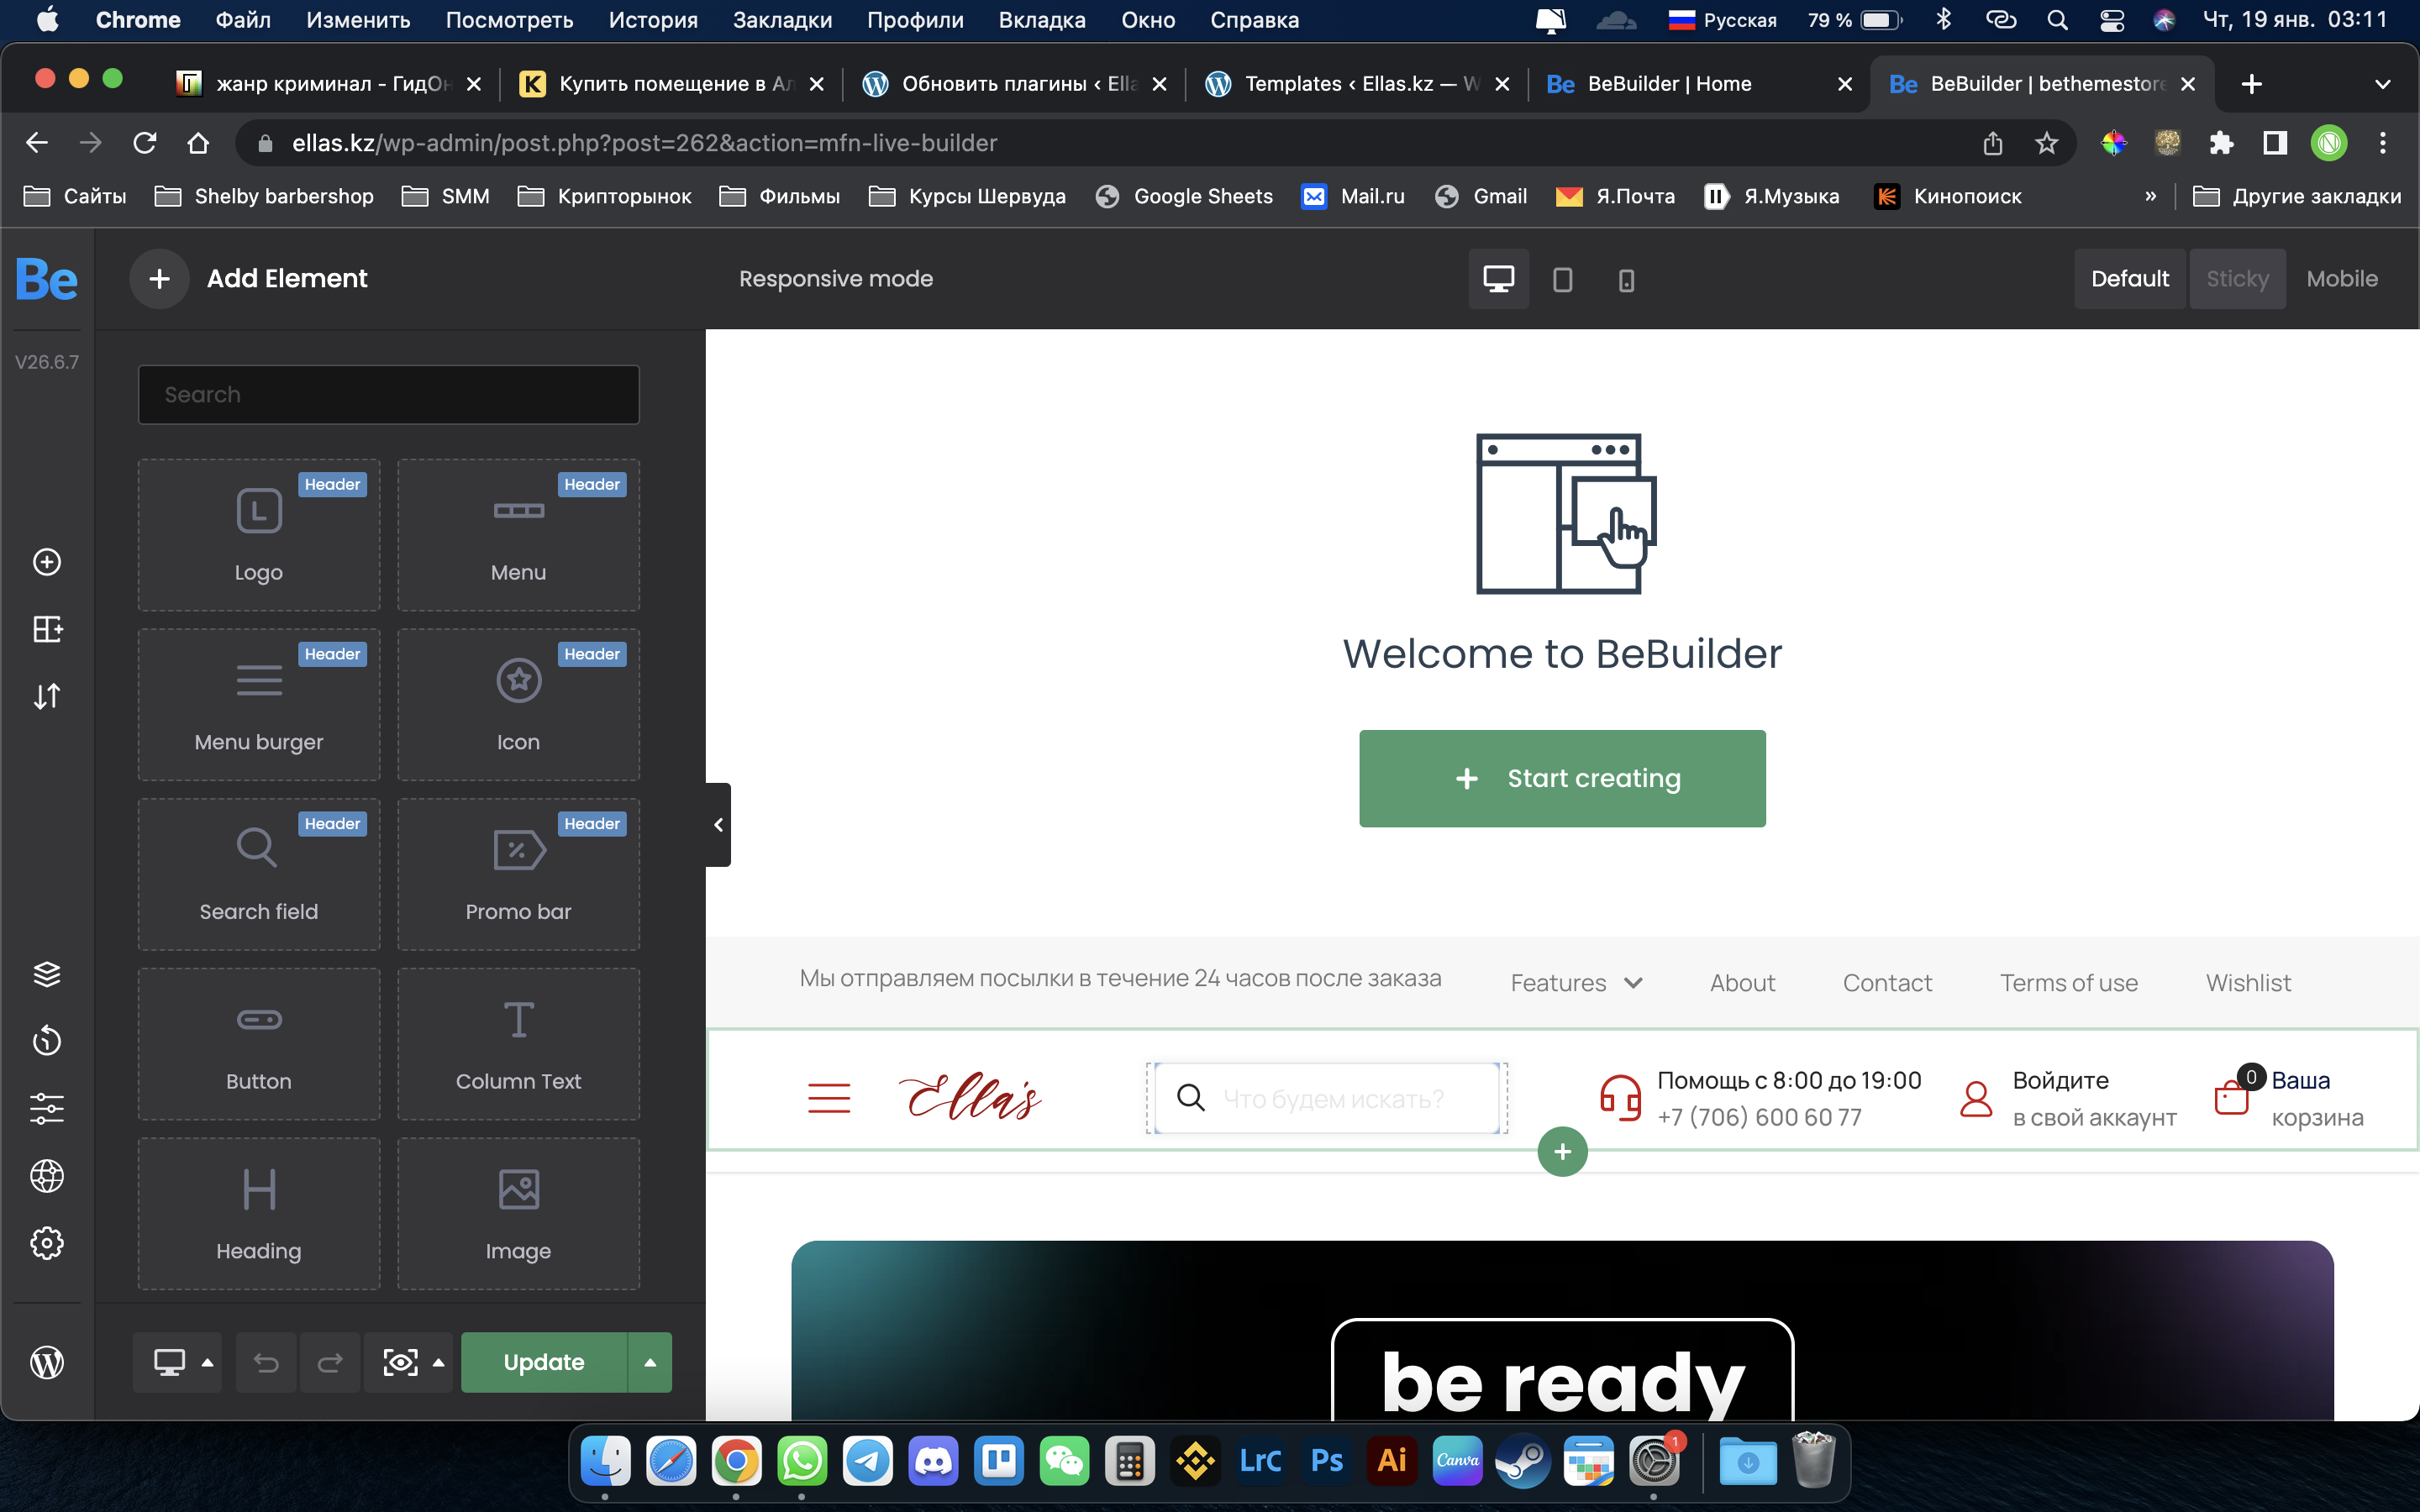Reload the page in Chrome
2420x1512 pixels.
tap(145, 143)
